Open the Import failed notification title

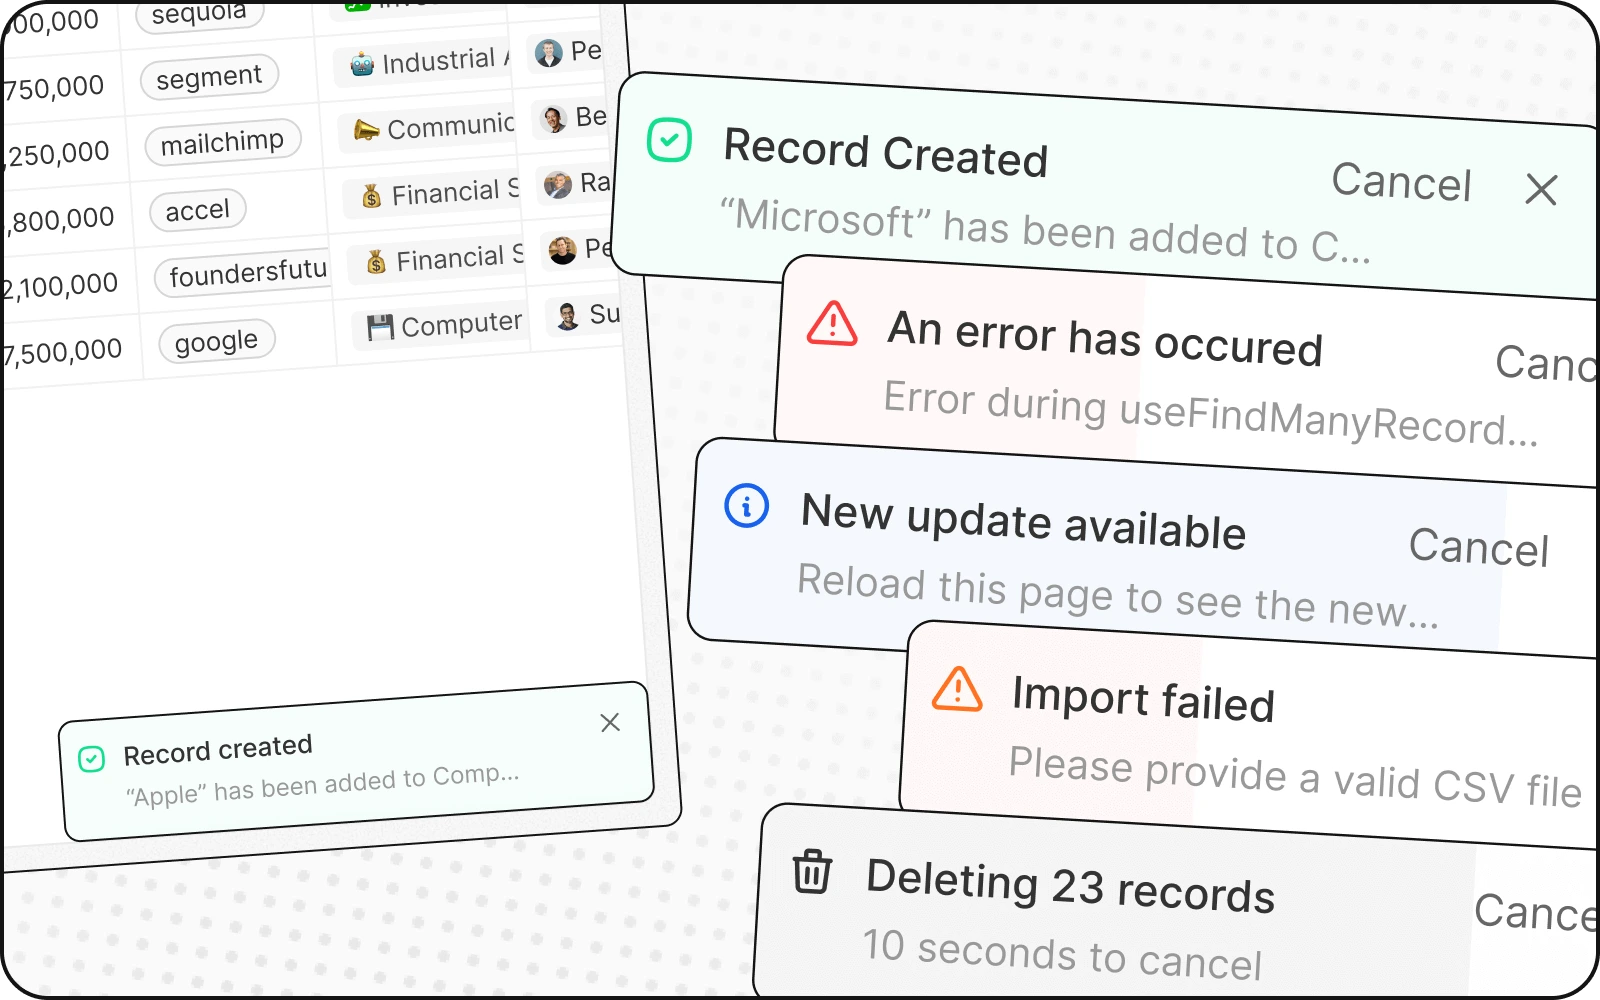[1143, 698]
